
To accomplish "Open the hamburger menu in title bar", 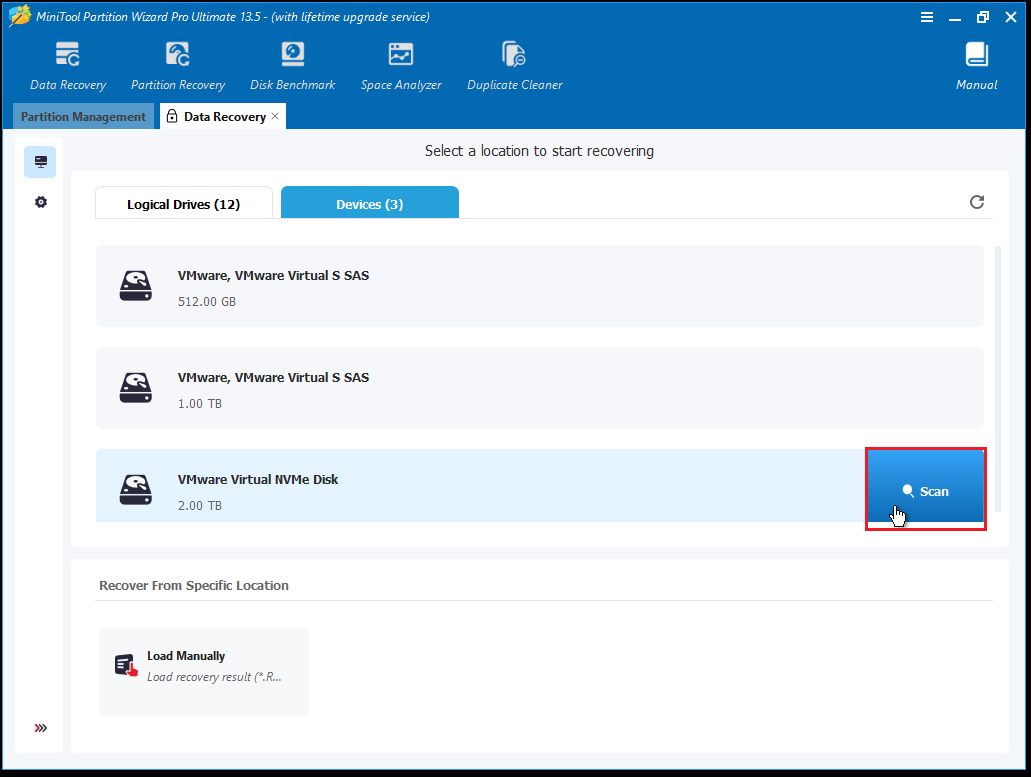I will click(x=926, y=17).
